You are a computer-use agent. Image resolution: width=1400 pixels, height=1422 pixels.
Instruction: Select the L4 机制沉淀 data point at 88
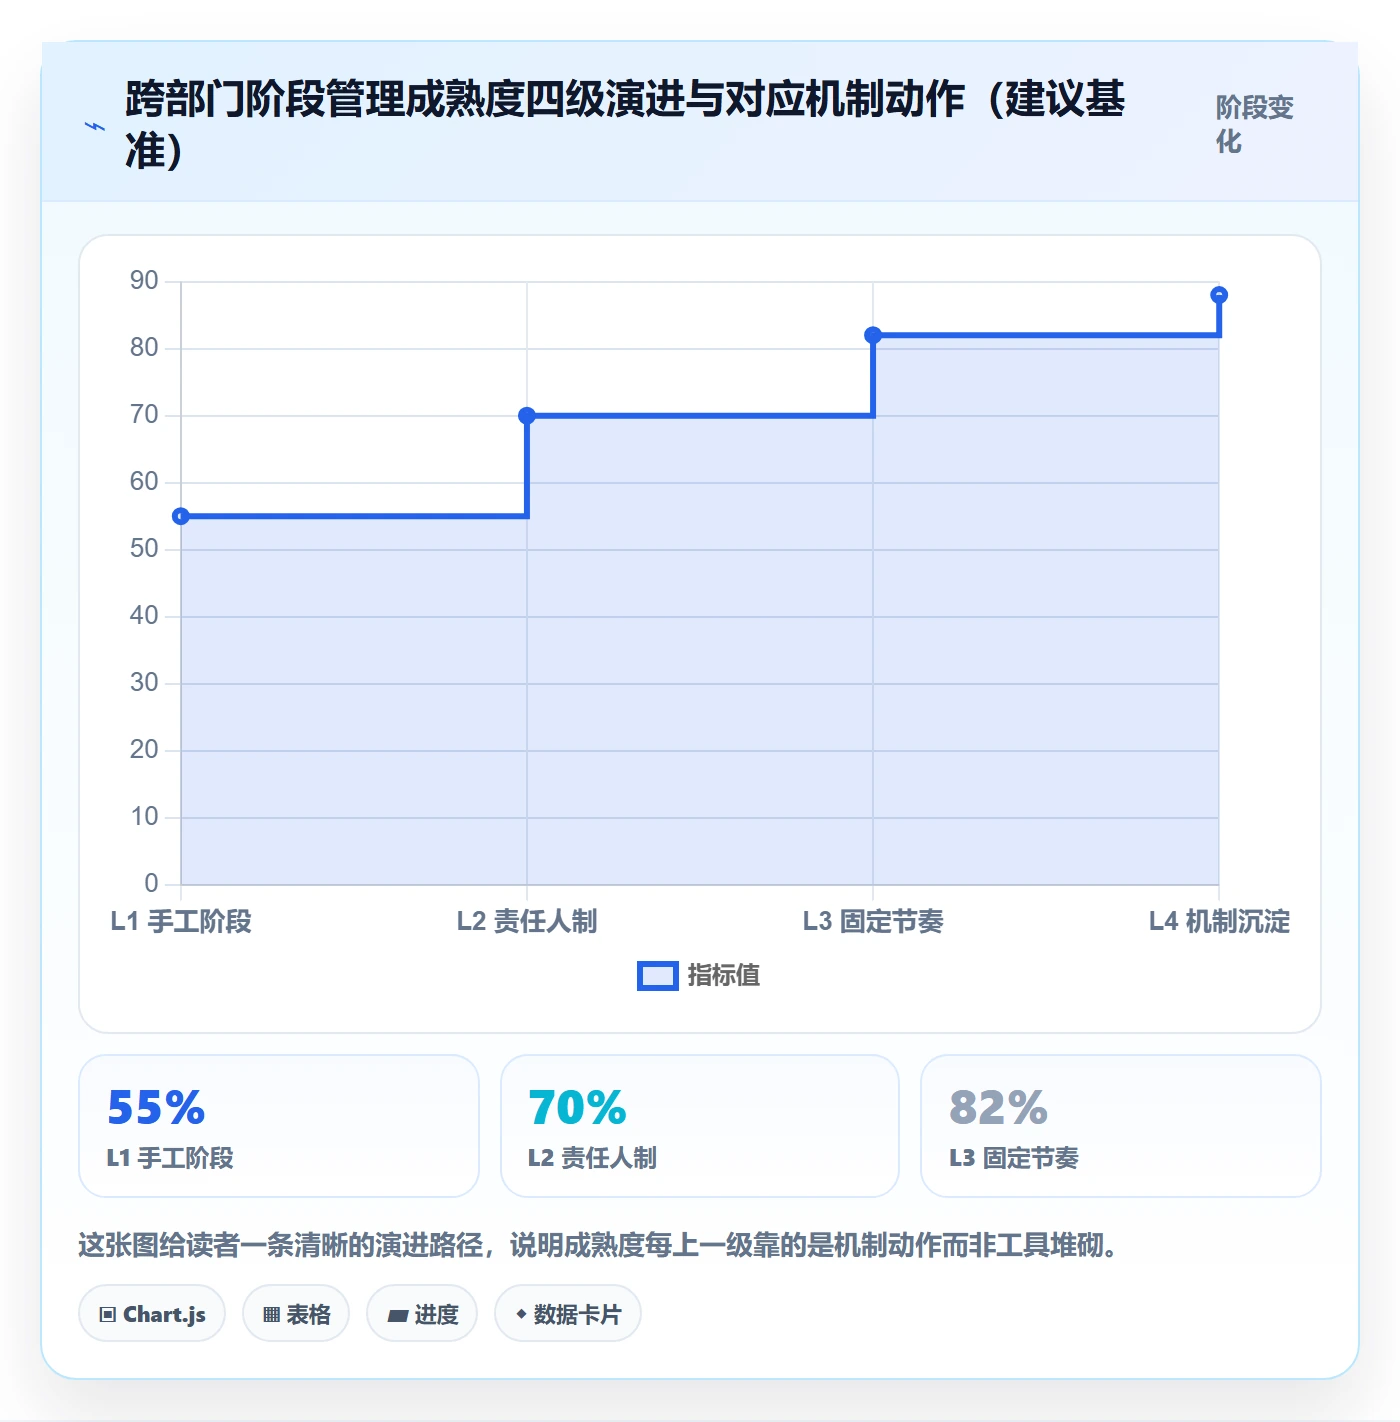1219,295
